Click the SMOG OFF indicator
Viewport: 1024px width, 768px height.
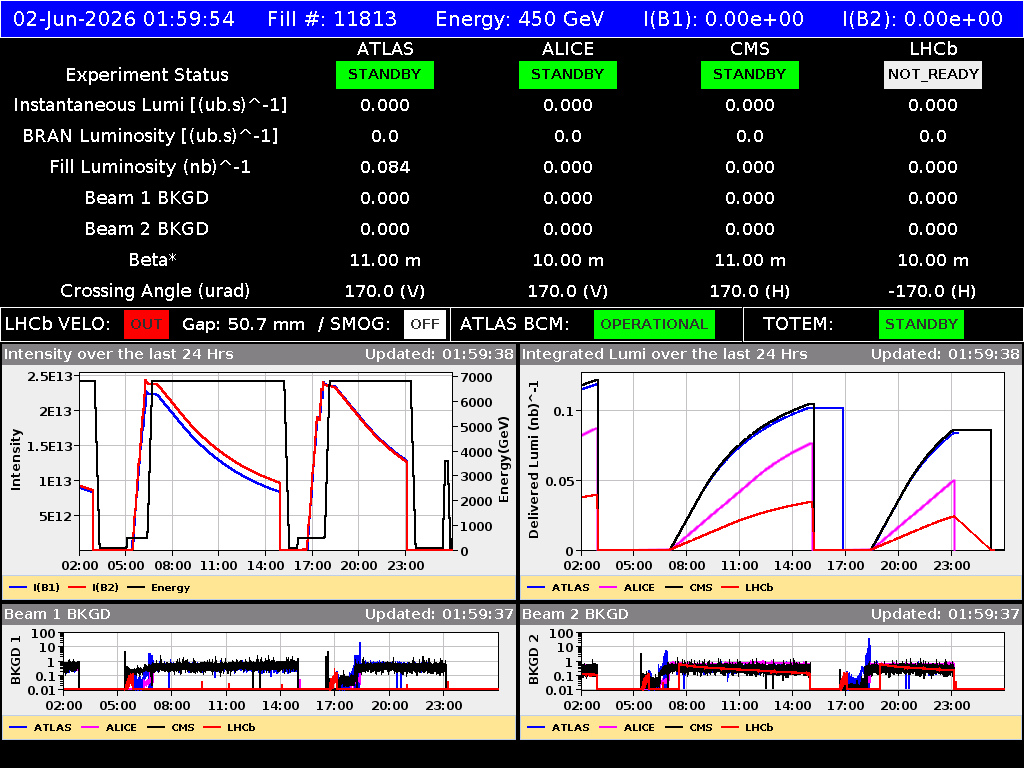pos(424,325)
